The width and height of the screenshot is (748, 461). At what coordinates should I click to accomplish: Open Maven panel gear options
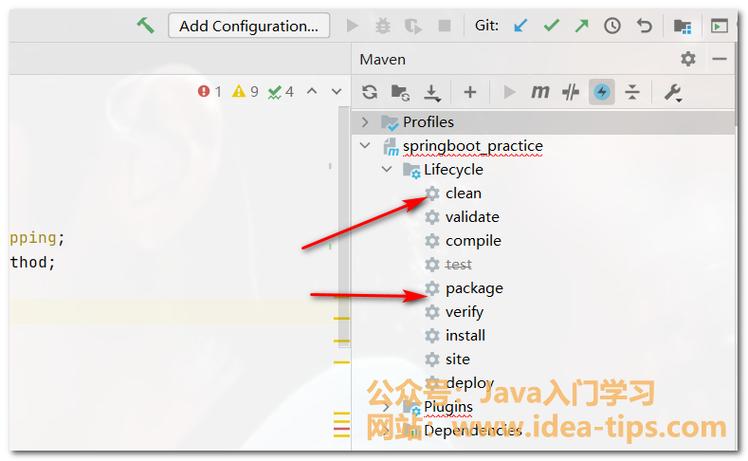[688, 59]
